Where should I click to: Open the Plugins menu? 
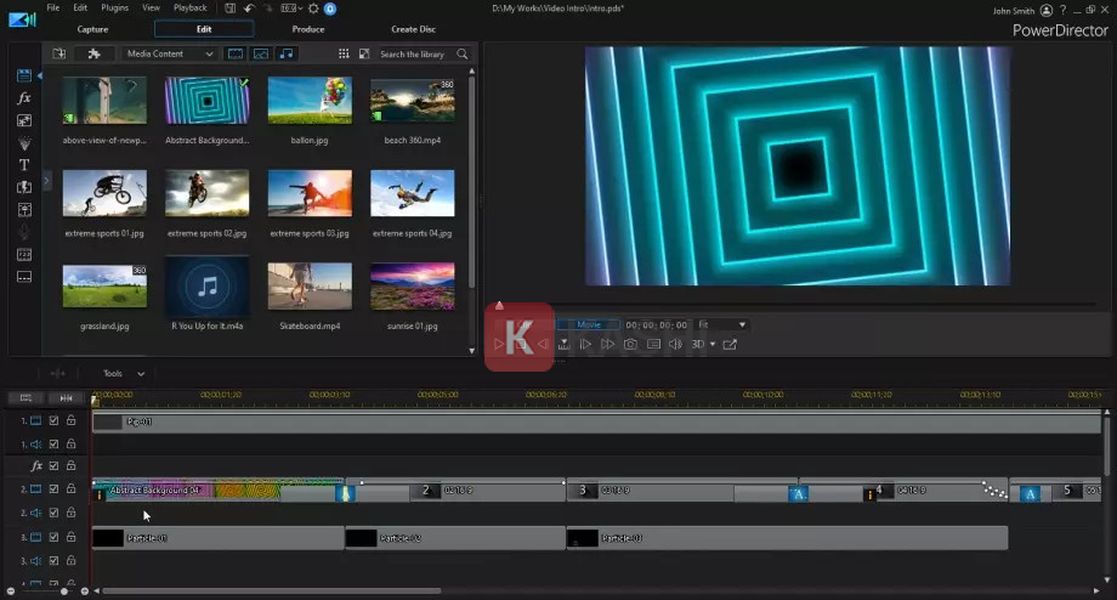pos(115,8)
